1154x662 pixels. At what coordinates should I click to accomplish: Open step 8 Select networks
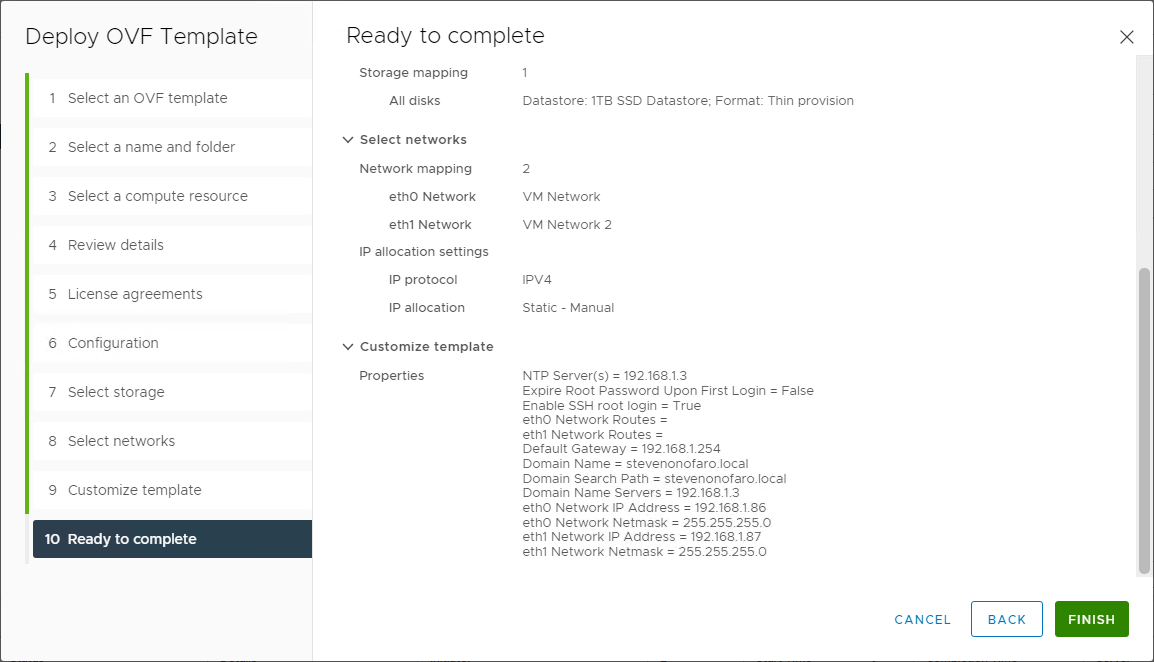pos(121,441)
